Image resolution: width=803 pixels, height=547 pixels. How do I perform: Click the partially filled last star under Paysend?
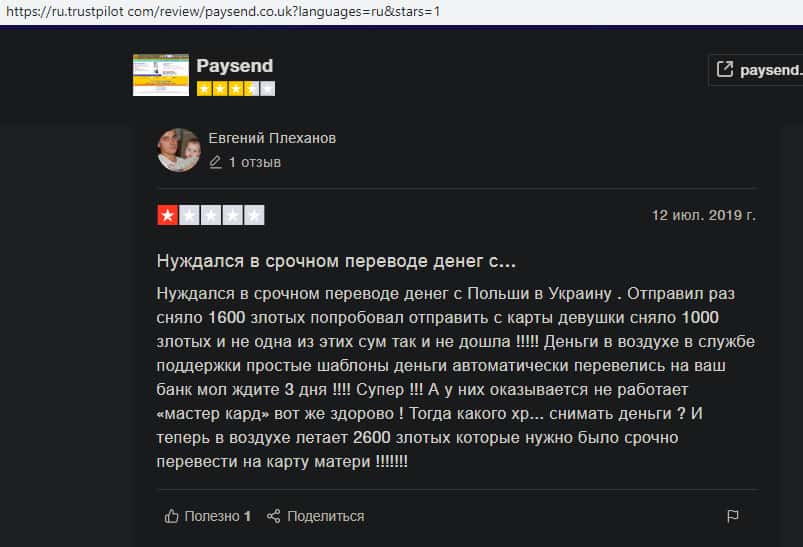tap(267, 89)
